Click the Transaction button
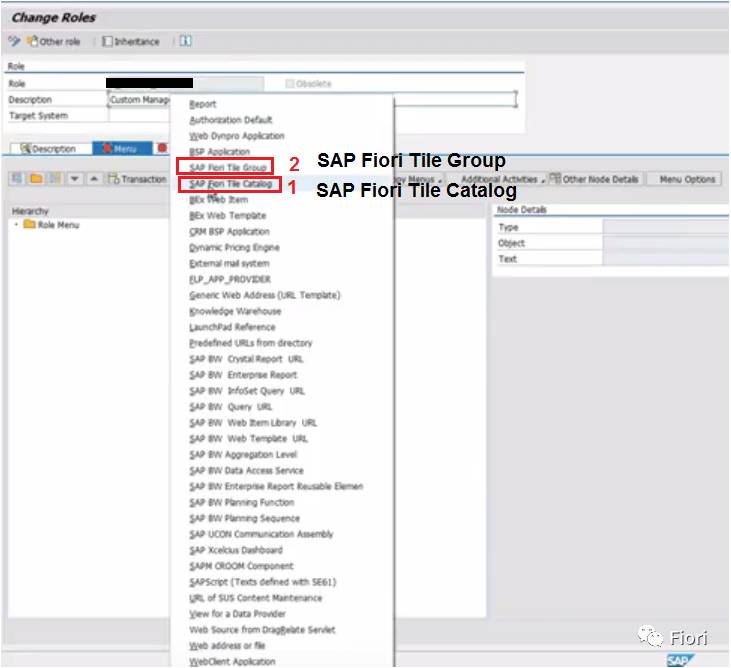The height and width of the screenshot is (668, 731). [x=137, y=179]
